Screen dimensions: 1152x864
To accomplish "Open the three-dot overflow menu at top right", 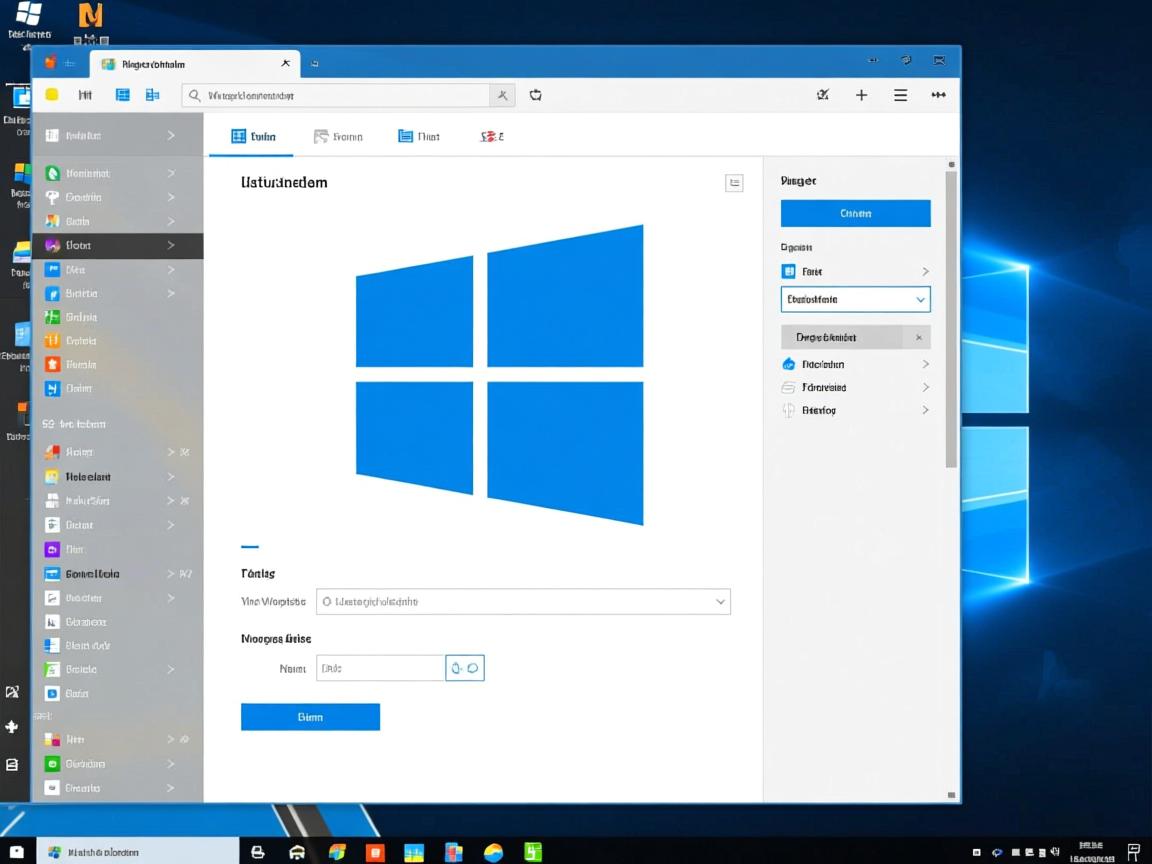I will pos(938,95).
